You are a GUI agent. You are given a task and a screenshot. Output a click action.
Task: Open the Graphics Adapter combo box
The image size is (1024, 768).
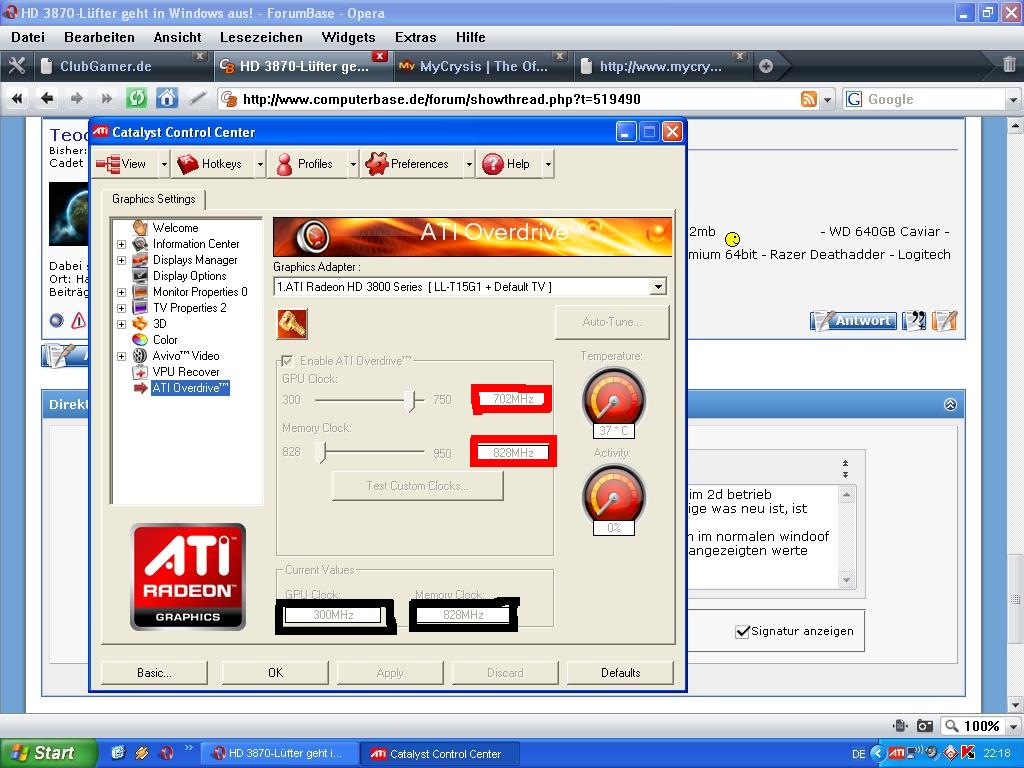470,287
